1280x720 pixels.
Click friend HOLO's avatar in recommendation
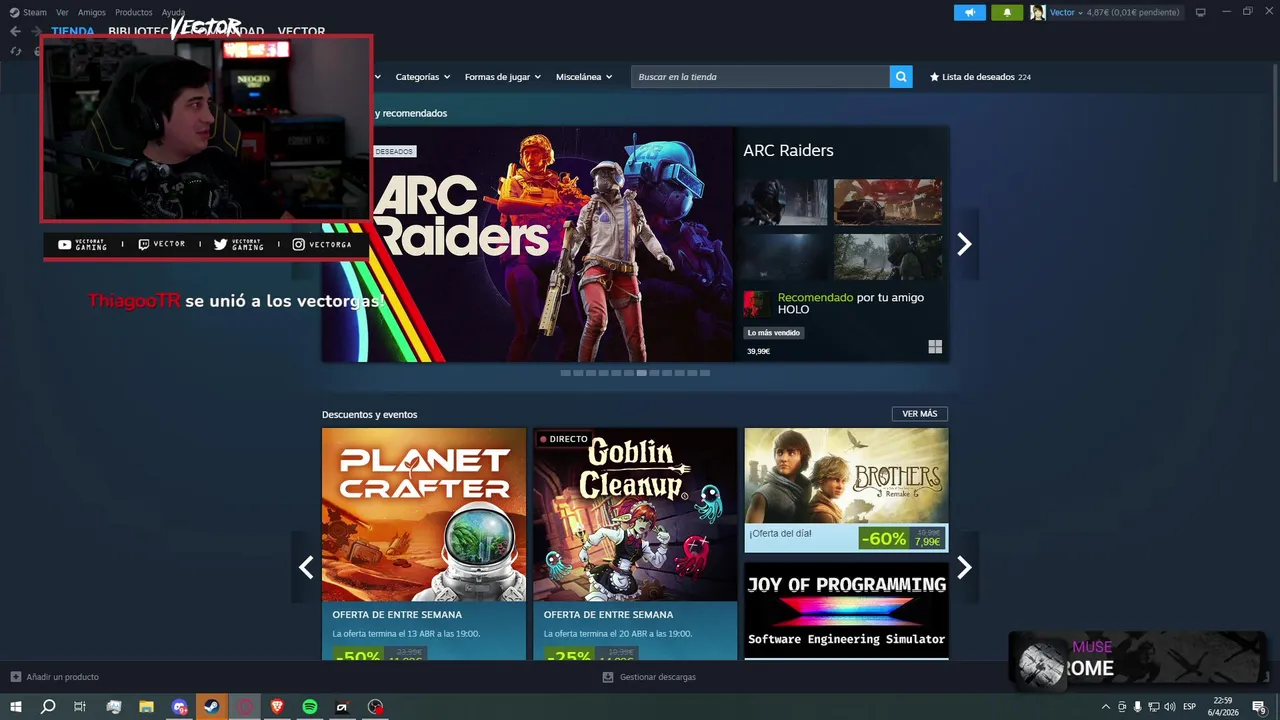[756, 304]
